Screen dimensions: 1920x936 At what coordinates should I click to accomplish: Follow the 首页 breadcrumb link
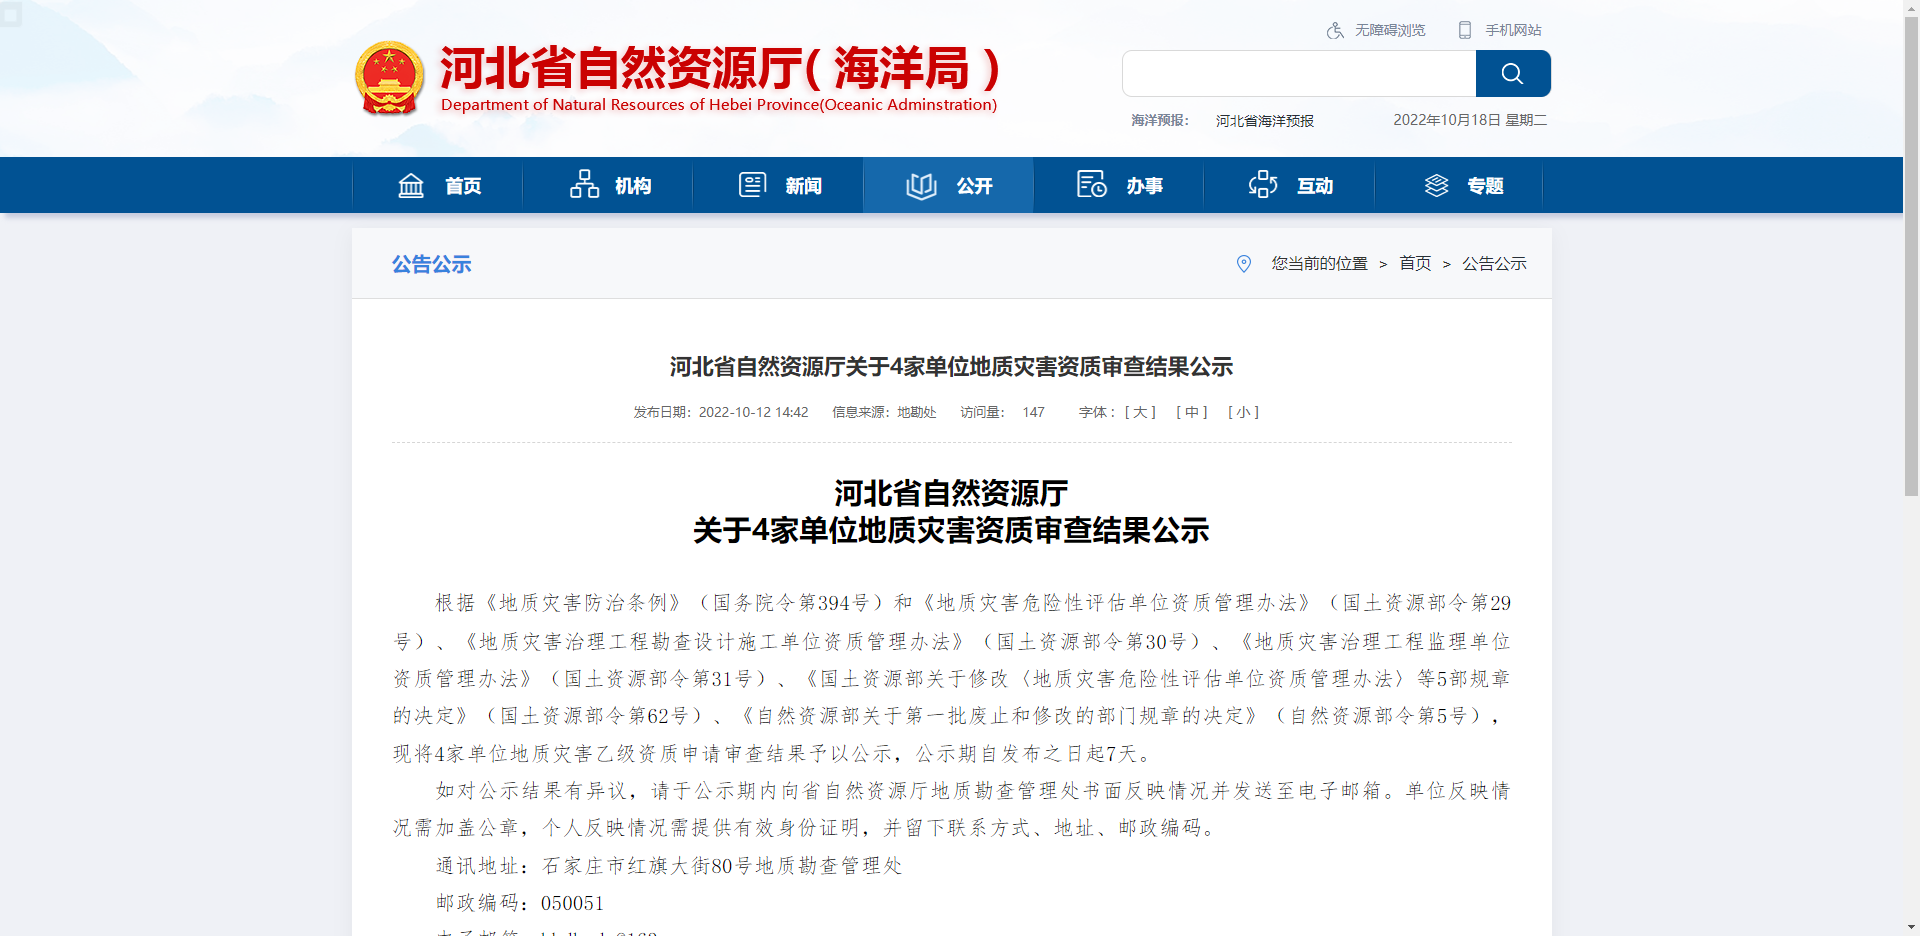(x=1415, y=263)
